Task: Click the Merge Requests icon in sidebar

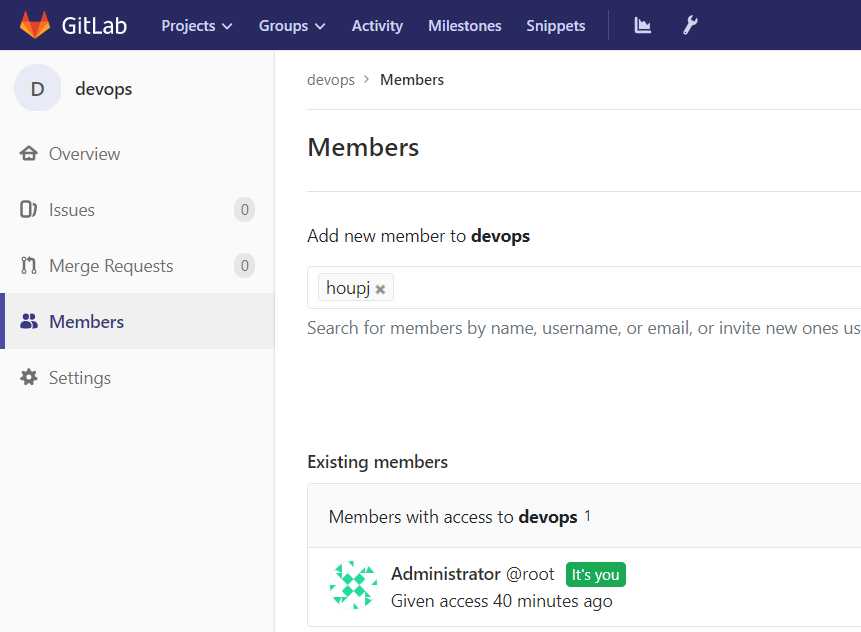Action: pos(29,265)
